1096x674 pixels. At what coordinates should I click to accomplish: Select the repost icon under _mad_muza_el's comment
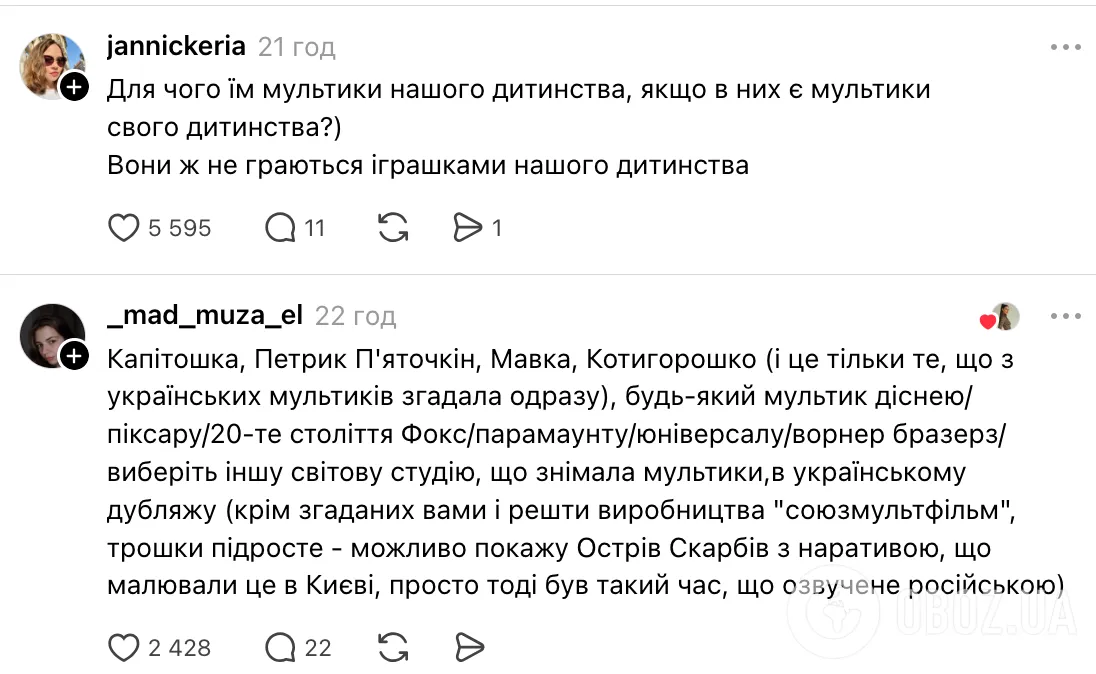[392, 647]
